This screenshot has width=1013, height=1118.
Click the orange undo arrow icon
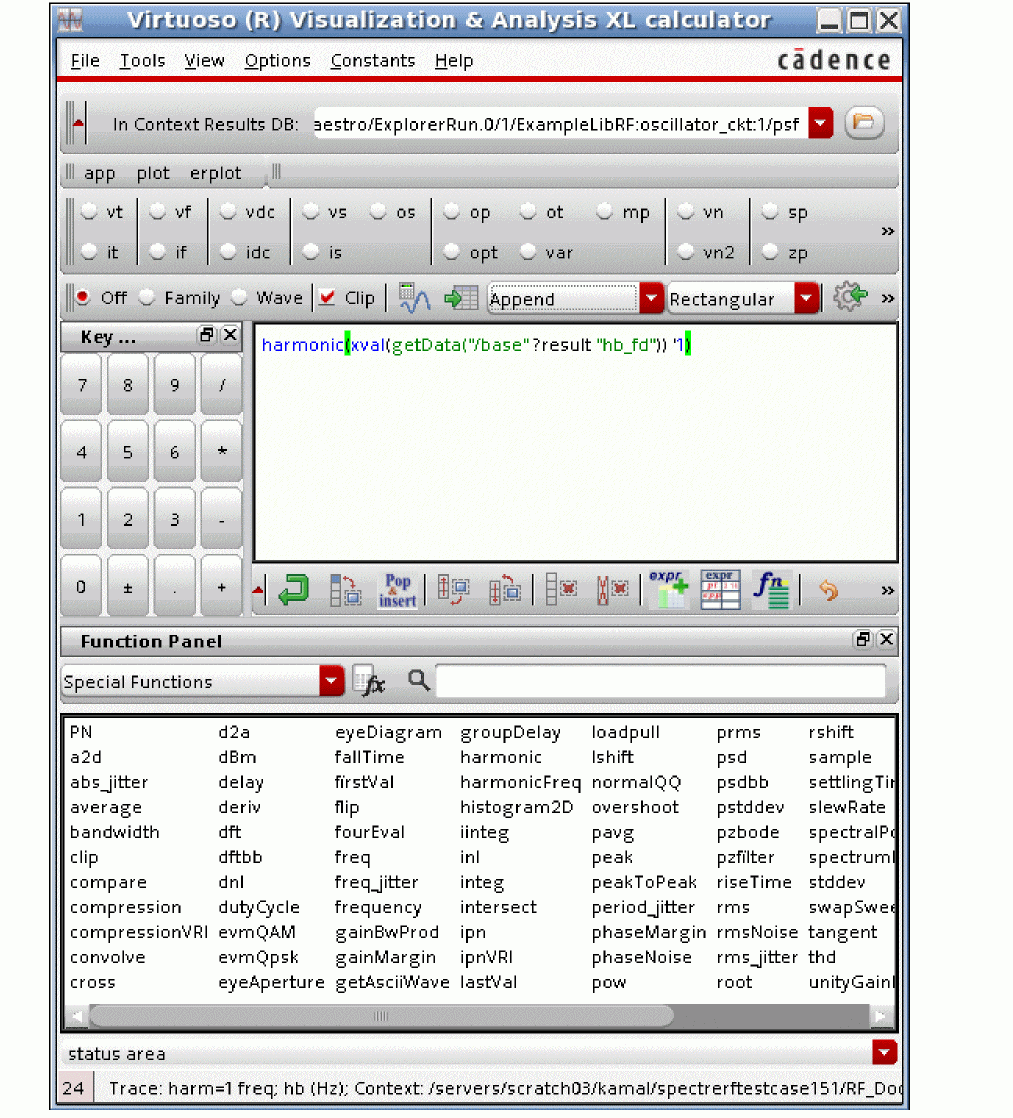pos(828,590)
